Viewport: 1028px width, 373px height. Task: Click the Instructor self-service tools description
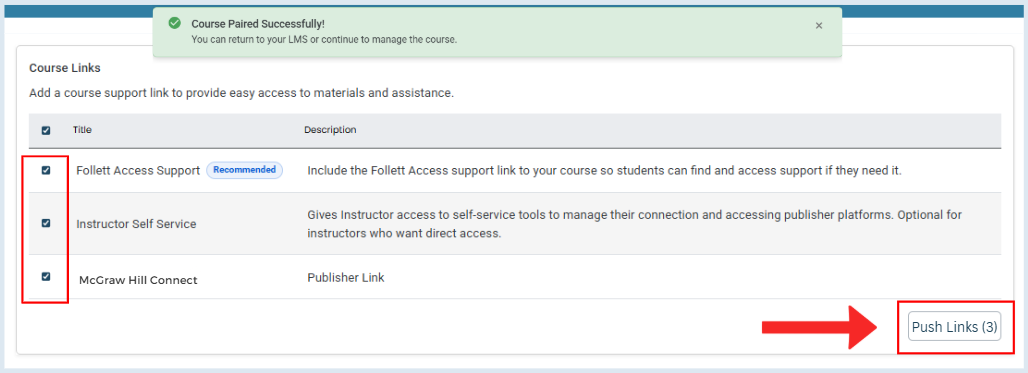click(x=639, y=224)
